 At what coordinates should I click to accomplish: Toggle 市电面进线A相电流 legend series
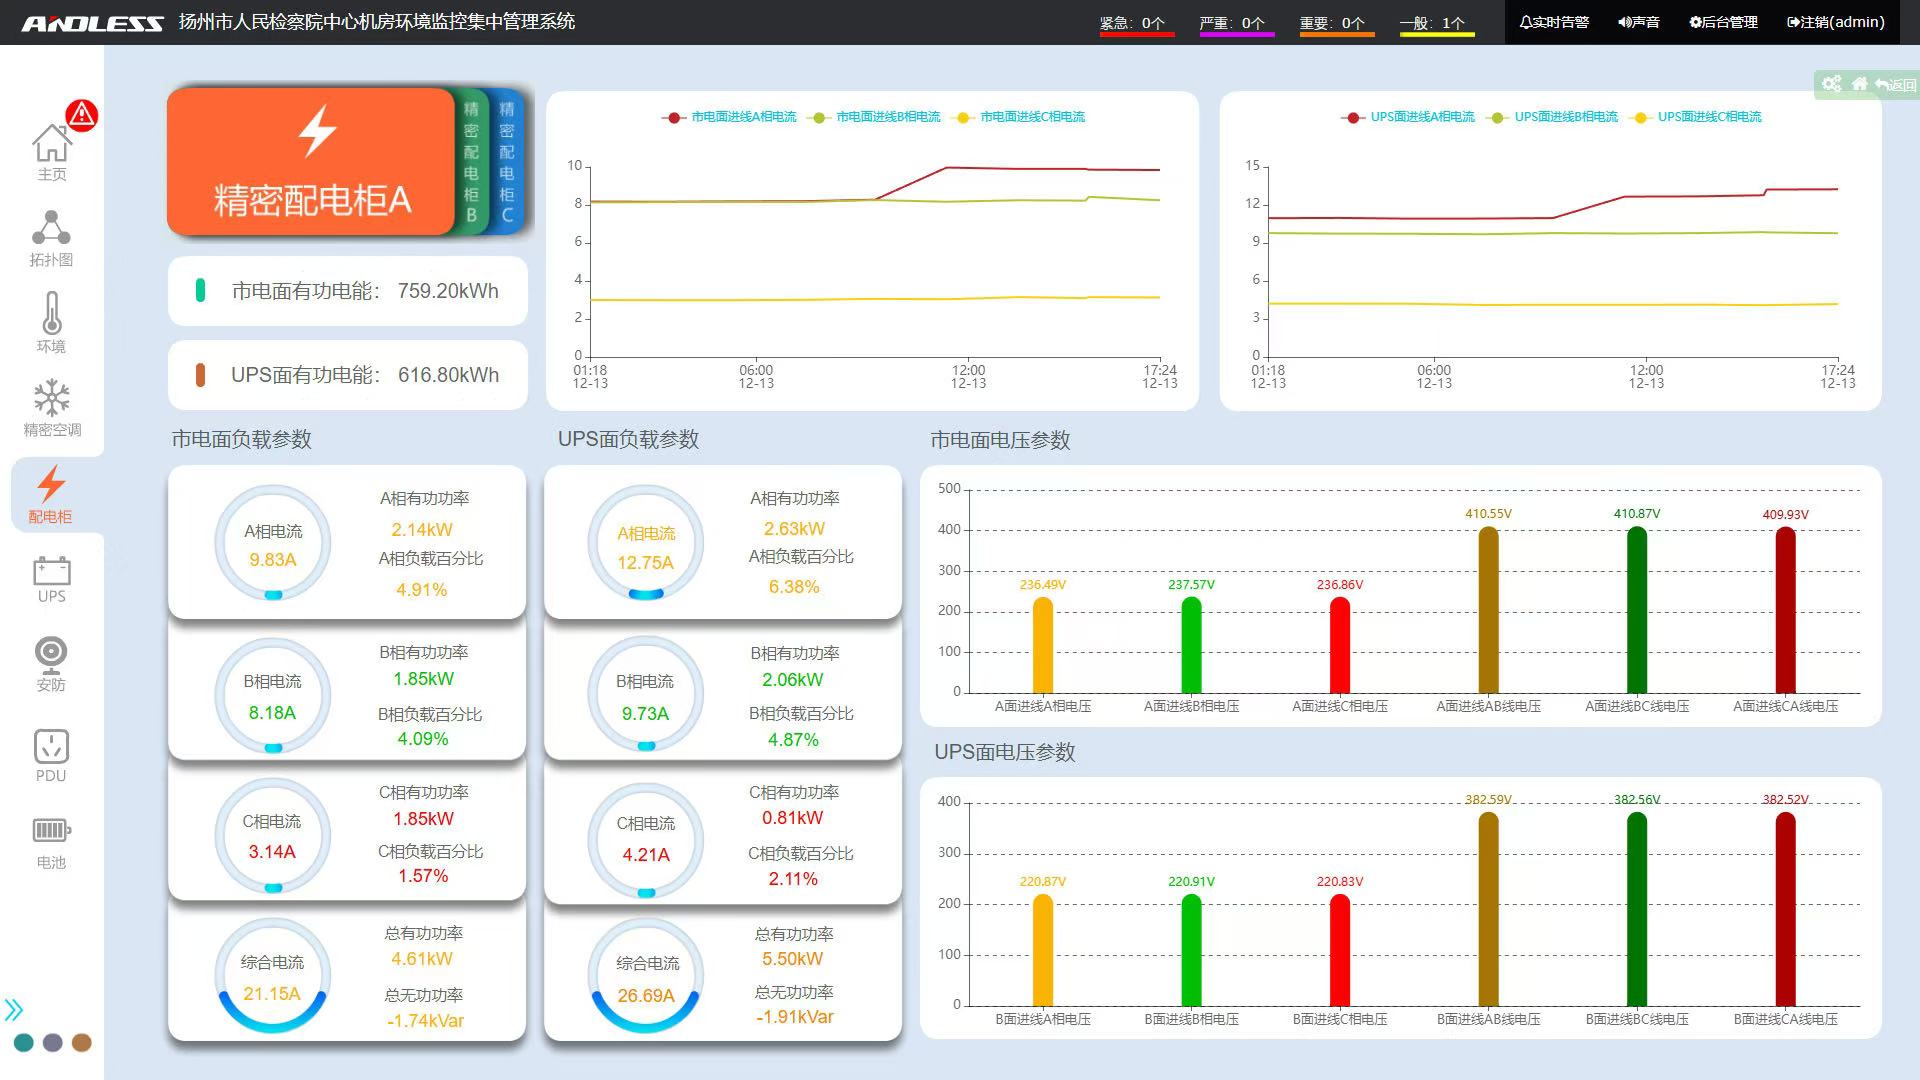click(742, 117)
